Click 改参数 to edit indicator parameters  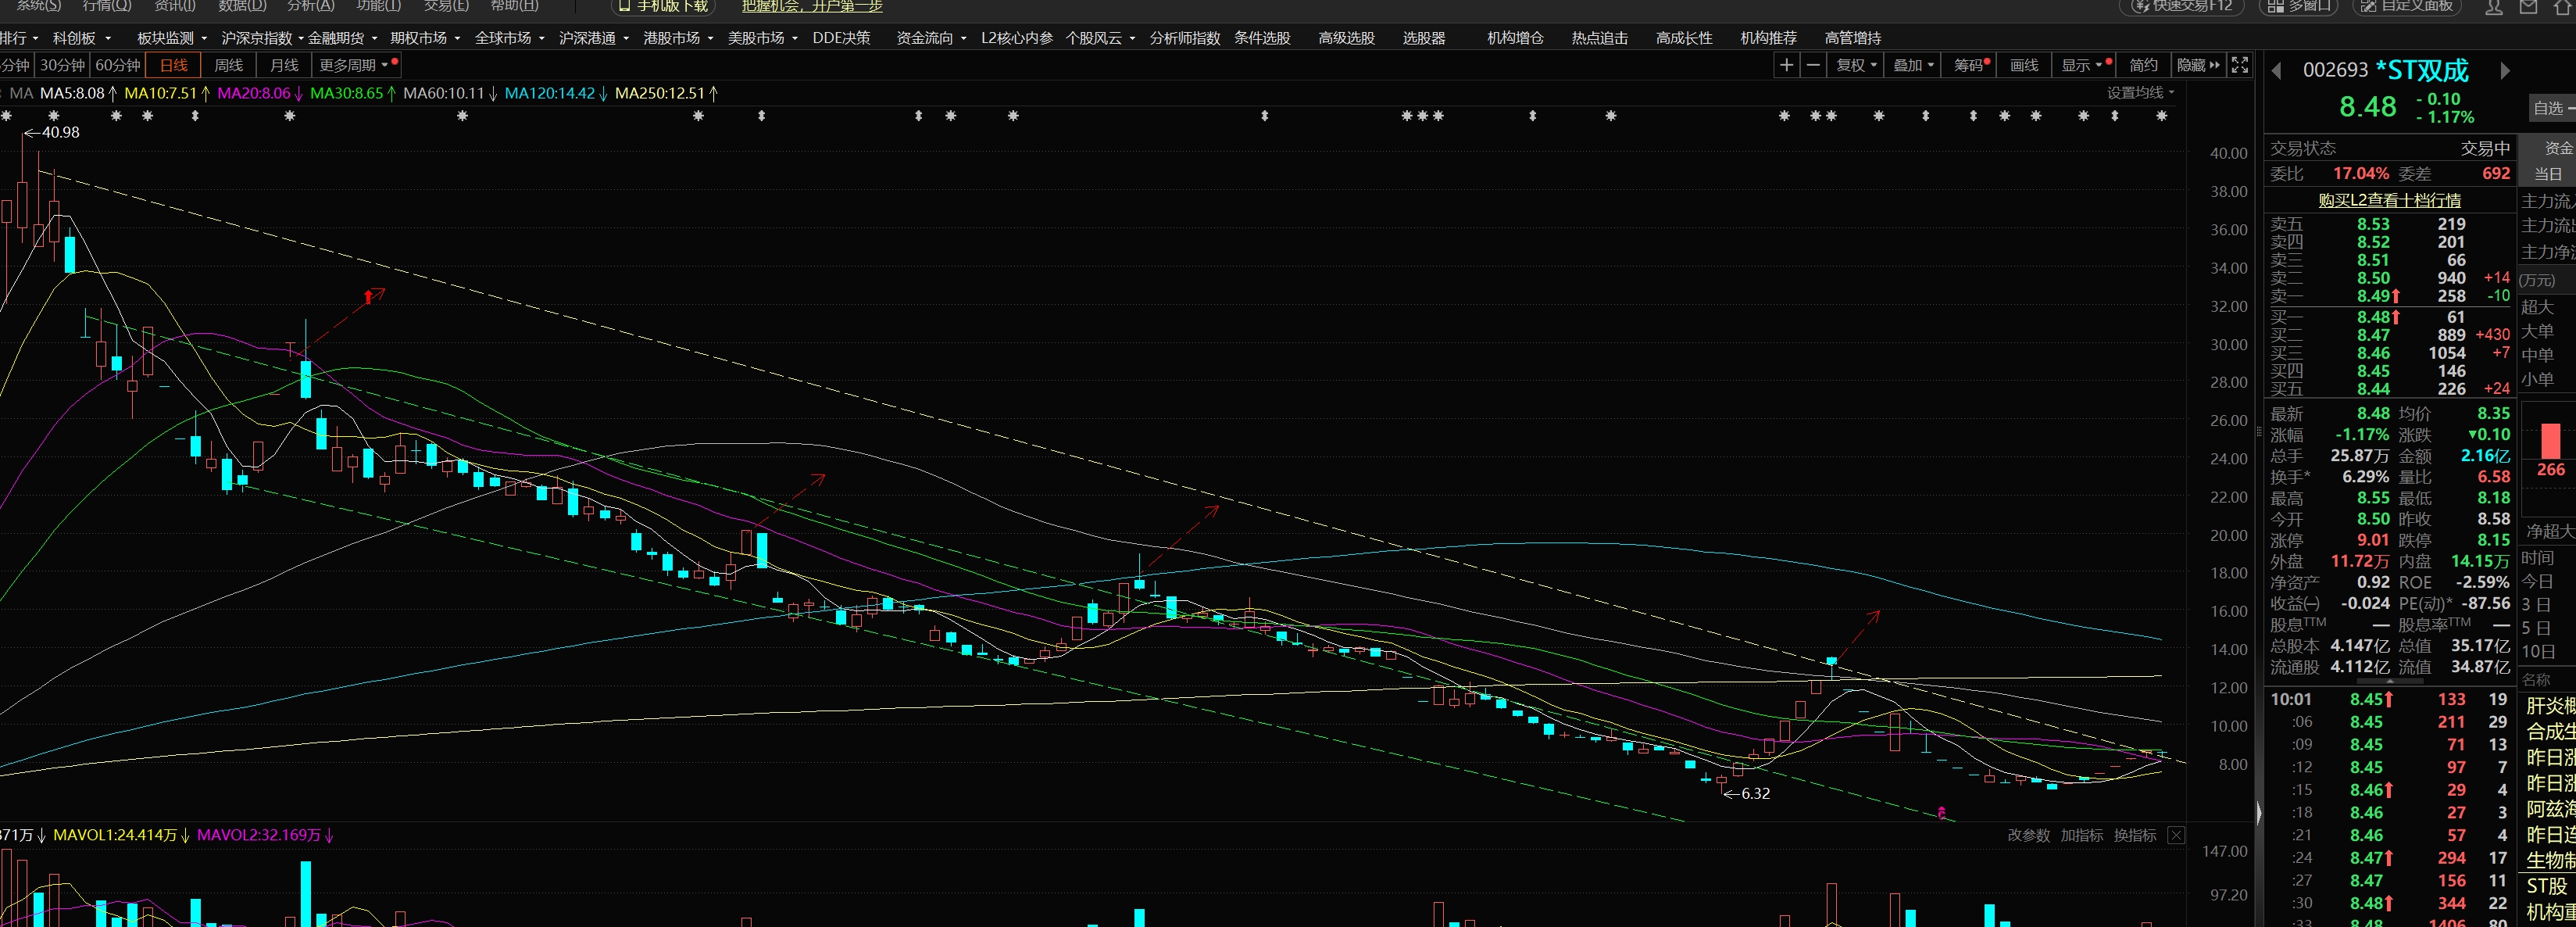[x=2028, y=835]
